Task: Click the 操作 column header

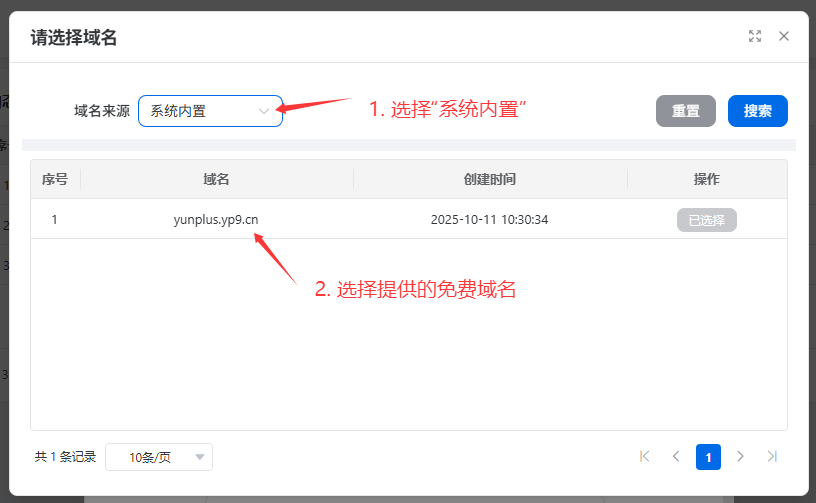Action: point(706,179)
